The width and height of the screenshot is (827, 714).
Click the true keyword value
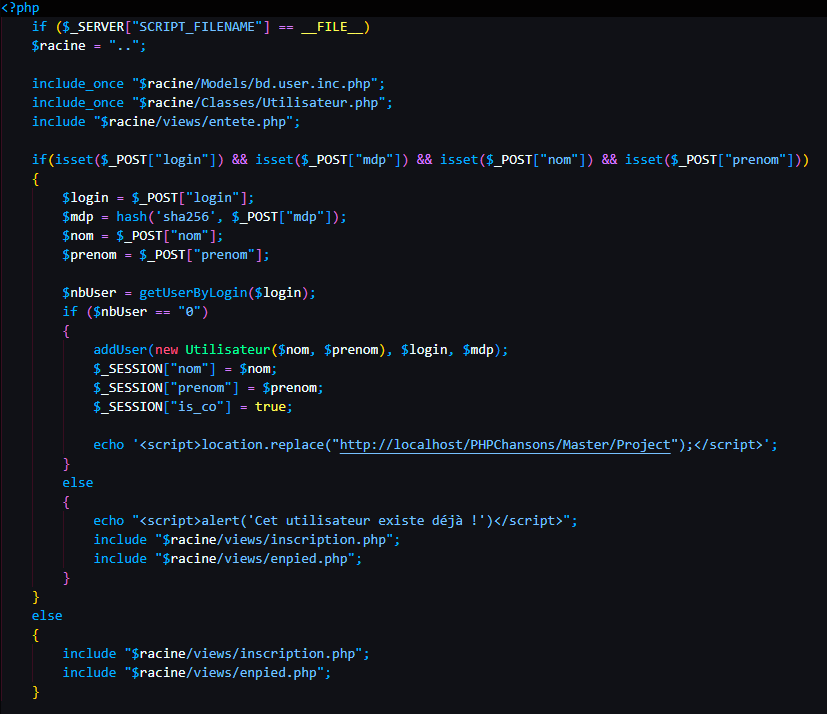pyautogui.click(x=270, y=407)
